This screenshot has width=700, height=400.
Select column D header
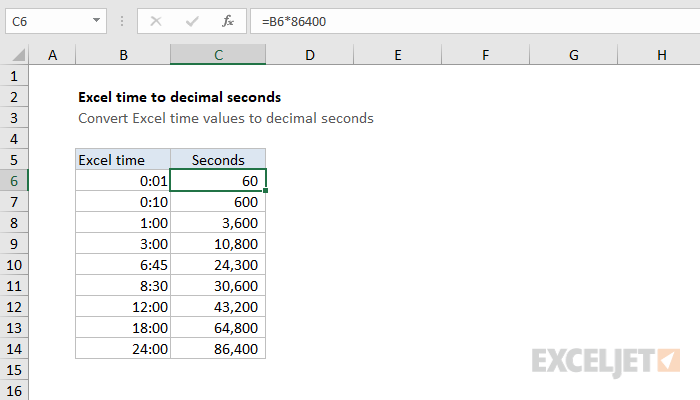point(309,55)
